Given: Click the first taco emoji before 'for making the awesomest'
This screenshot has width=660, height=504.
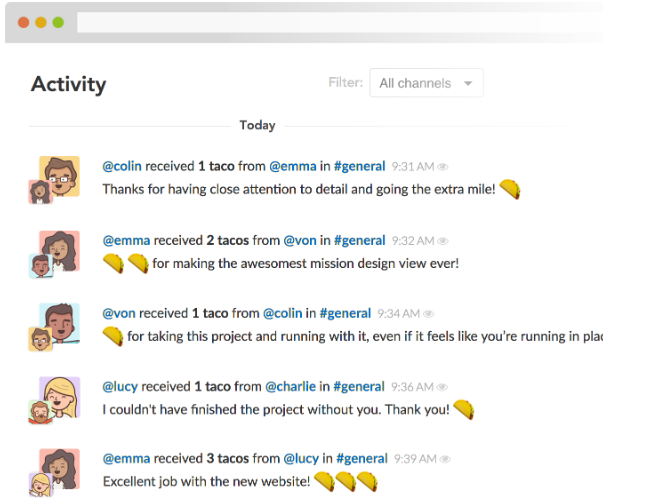Looking at the screenshot, I should click(114, 264).
